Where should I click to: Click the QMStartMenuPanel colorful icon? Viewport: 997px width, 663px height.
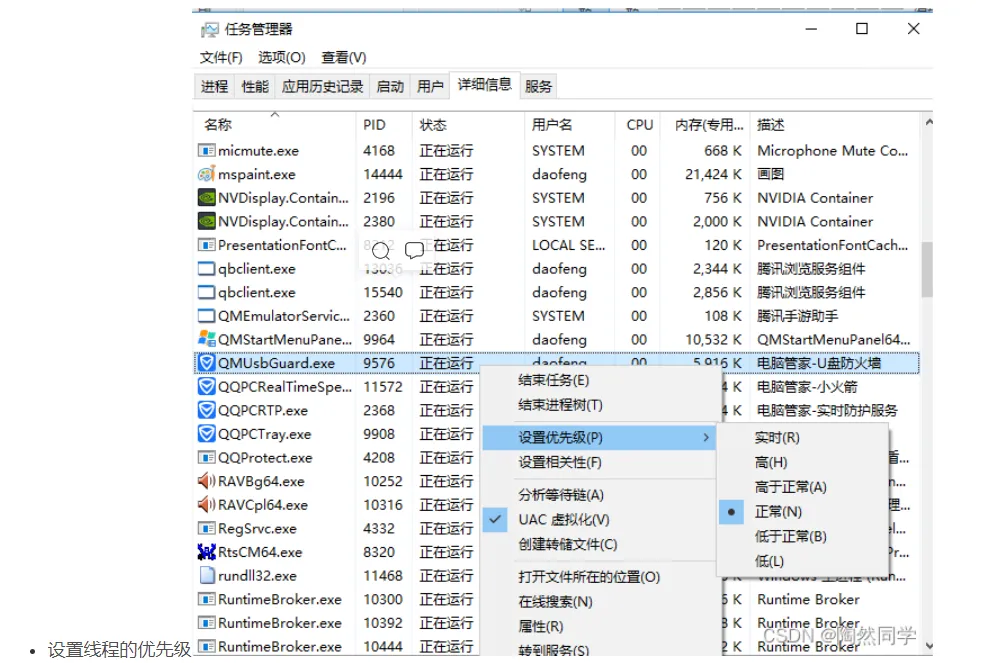coord(206,339)
